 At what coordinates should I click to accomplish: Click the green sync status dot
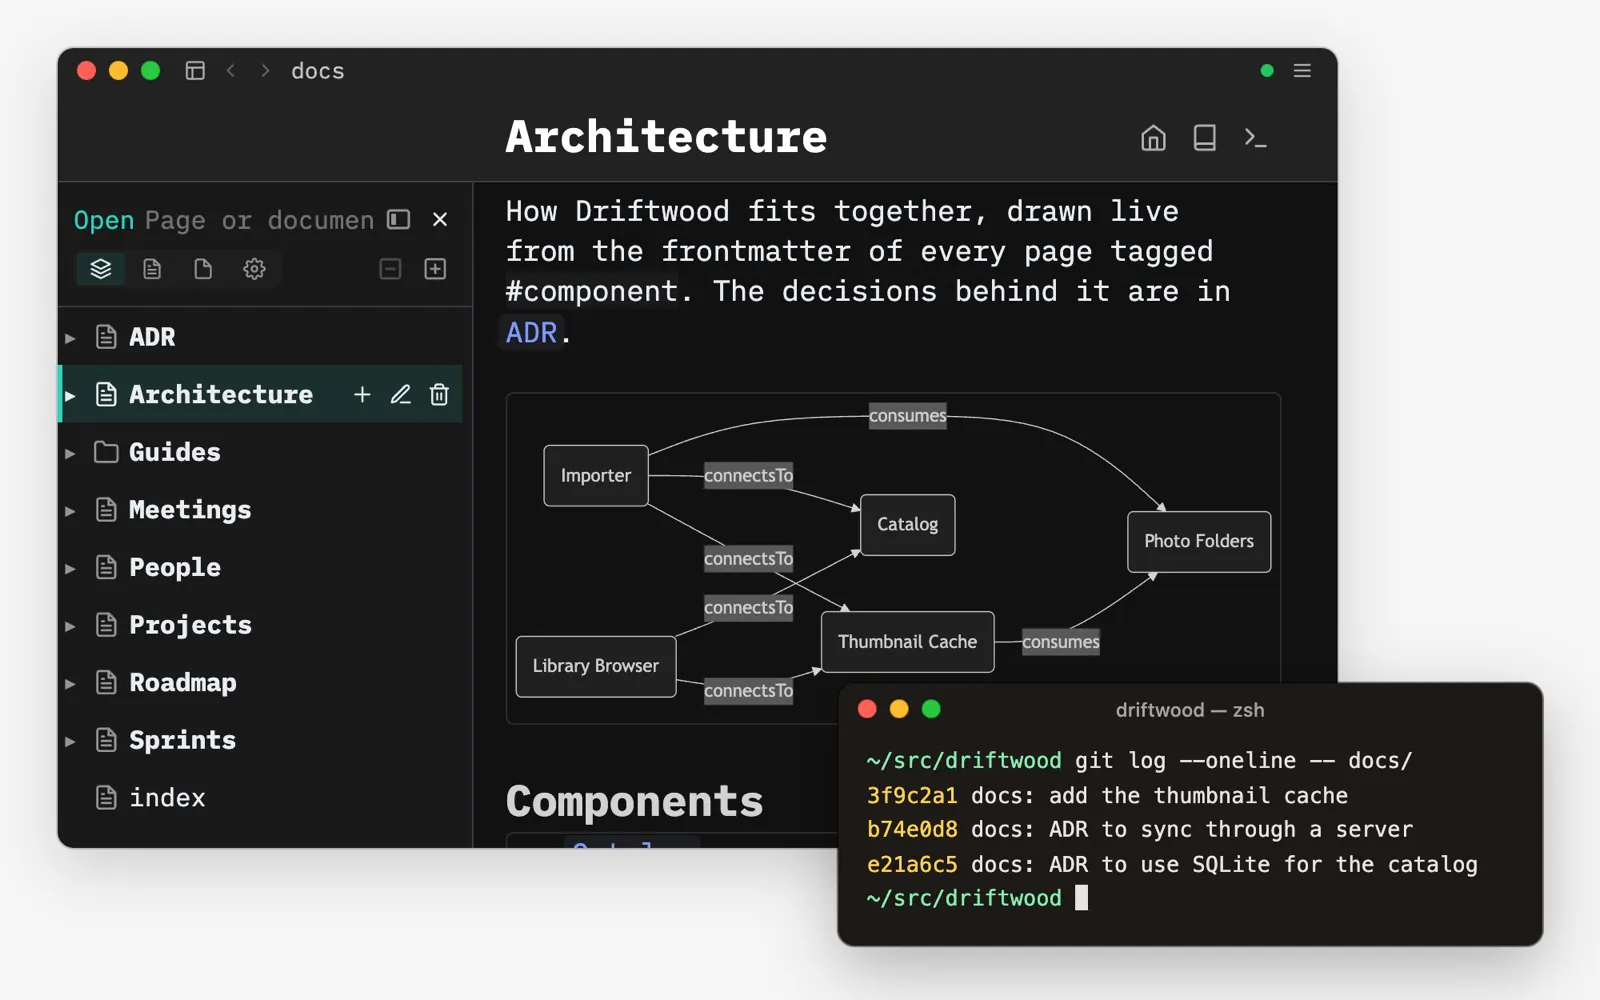click(x=1267, y=70)
